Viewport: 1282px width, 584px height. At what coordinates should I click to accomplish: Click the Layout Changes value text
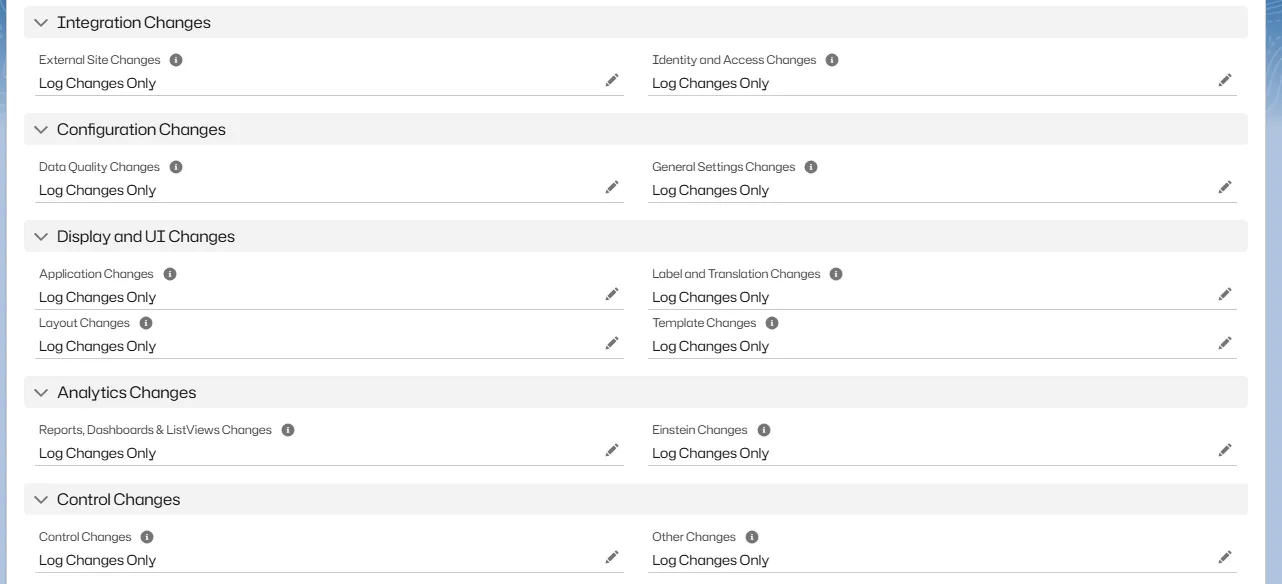(97, 346)
